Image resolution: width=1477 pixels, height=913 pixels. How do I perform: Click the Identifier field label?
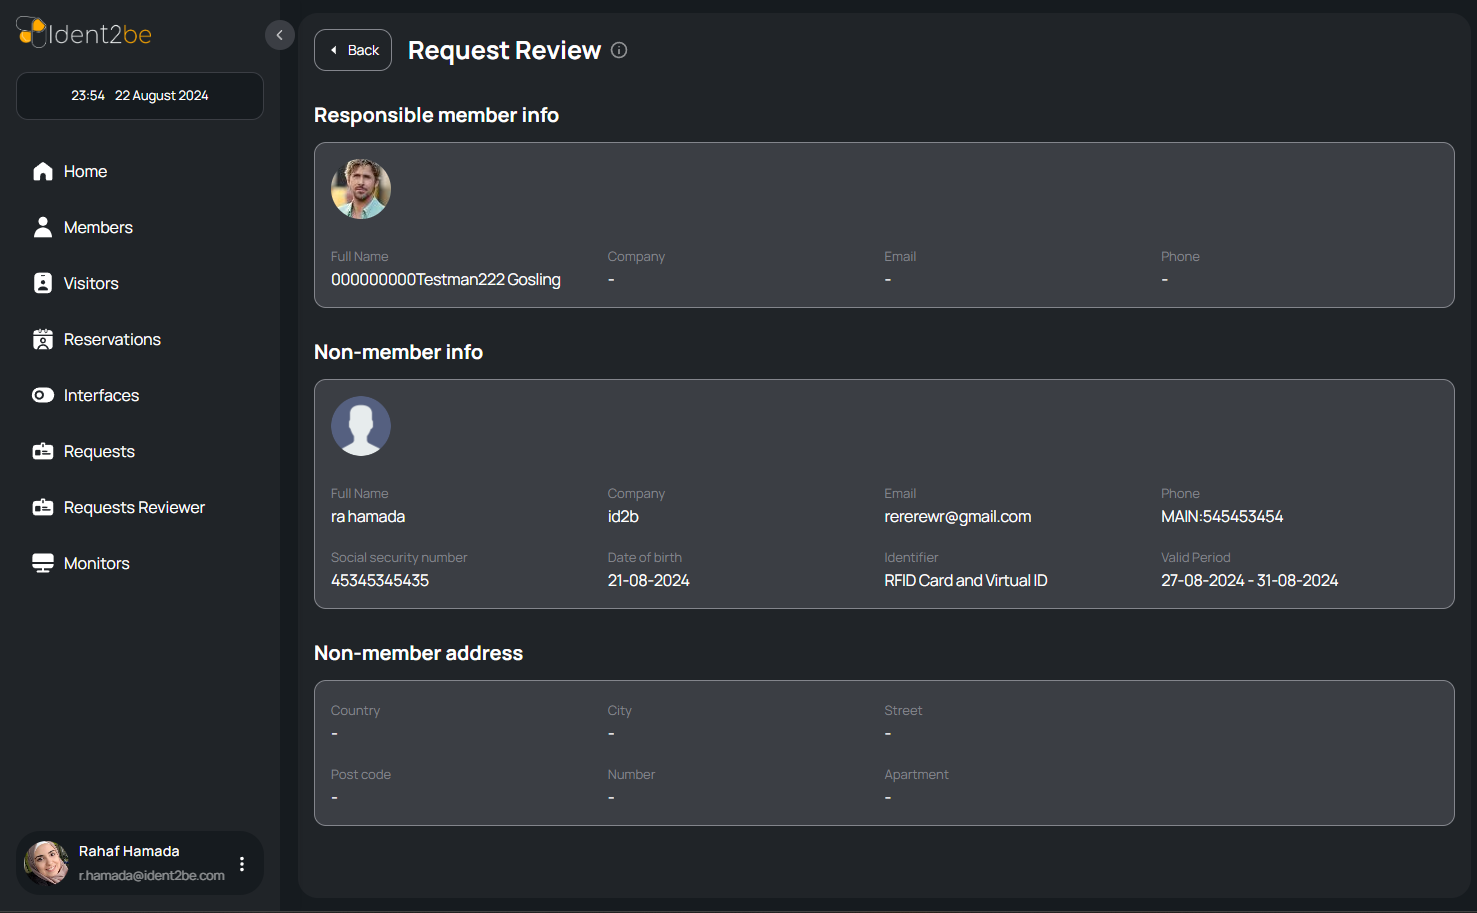(x=911, y=557)
